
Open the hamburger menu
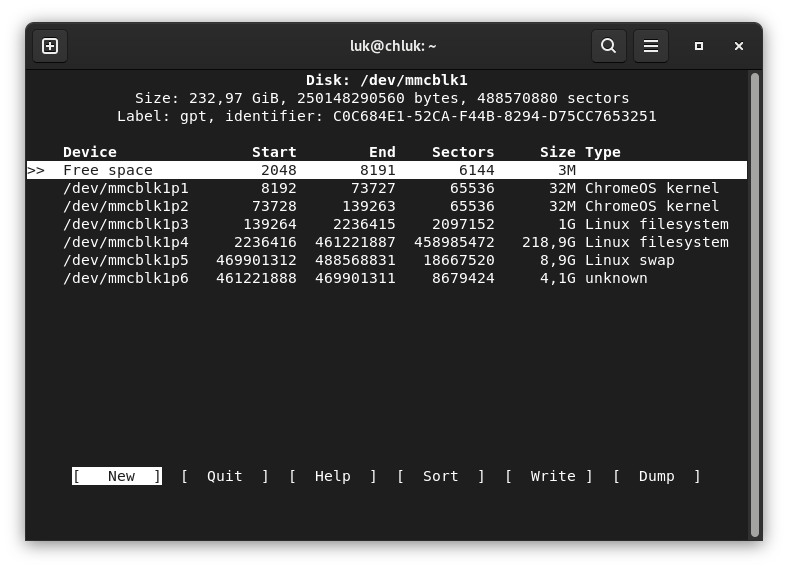click(651, 46)
